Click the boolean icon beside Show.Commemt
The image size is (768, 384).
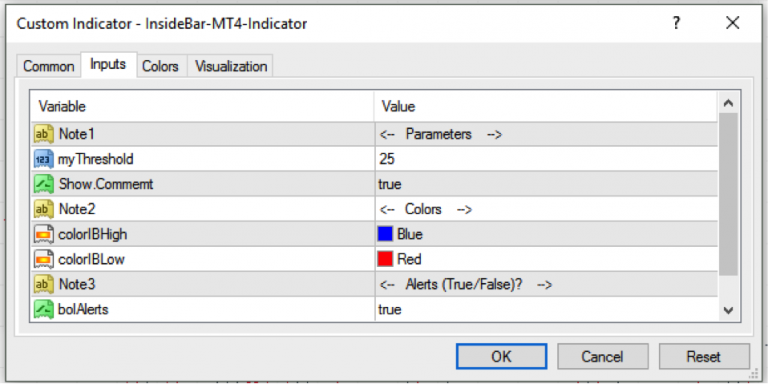44,184
